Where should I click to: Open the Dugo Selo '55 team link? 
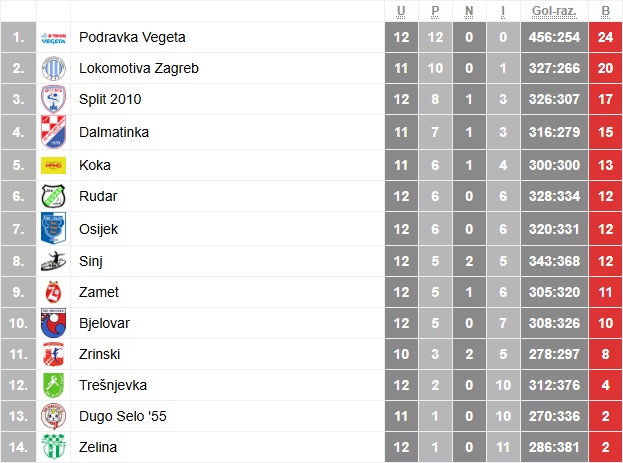click(123, 416)
